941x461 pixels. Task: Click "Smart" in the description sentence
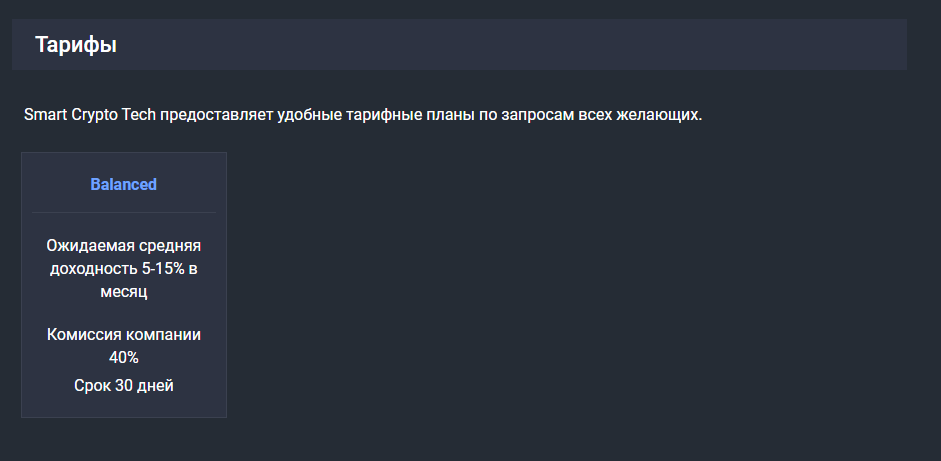(x=45, y=115)
